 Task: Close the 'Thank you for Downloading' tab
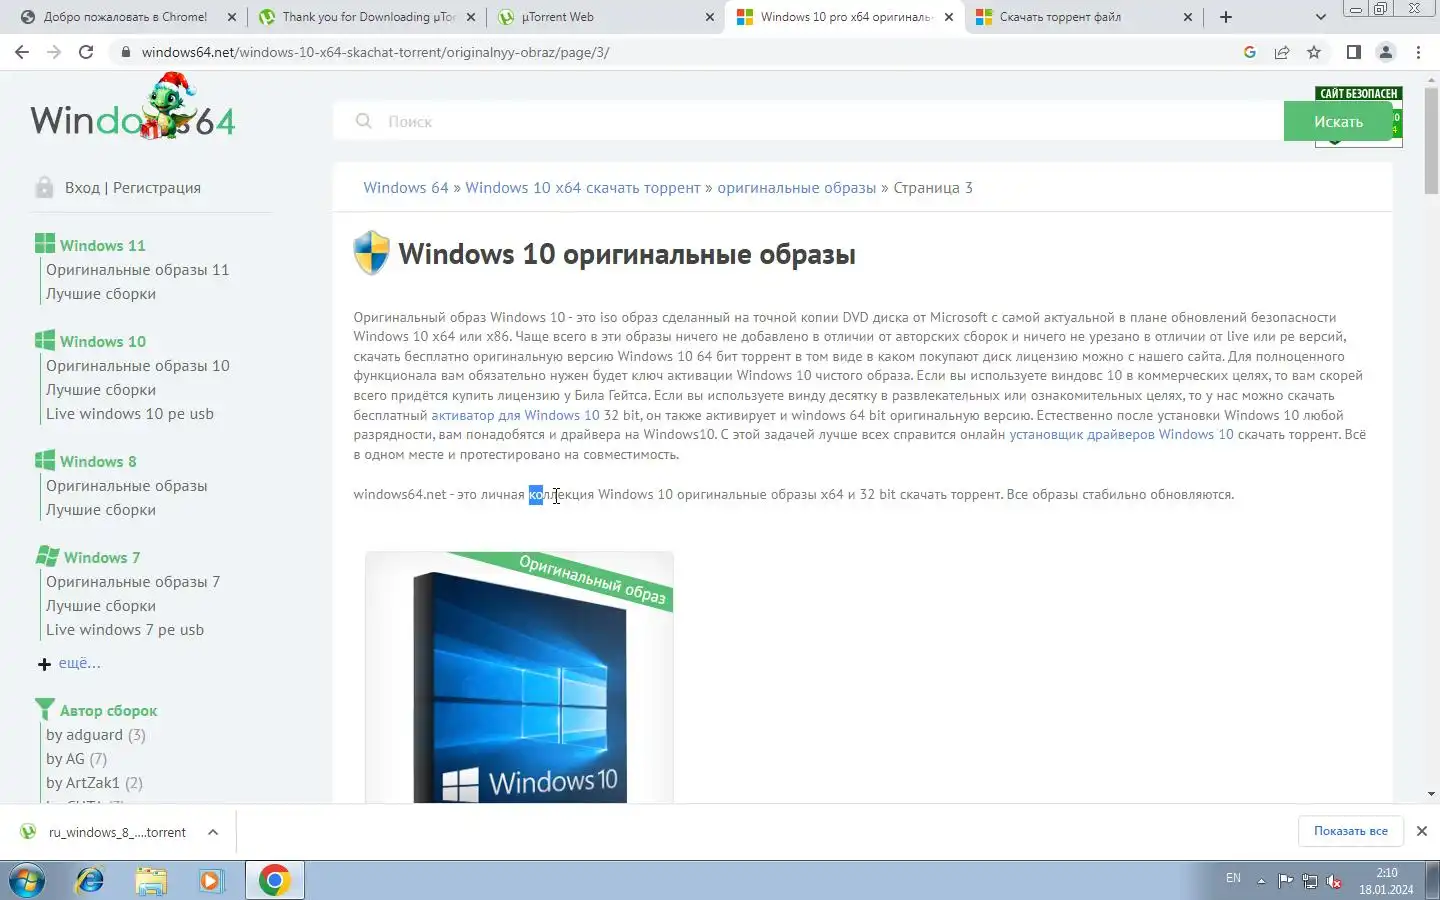tap(471, 17)
